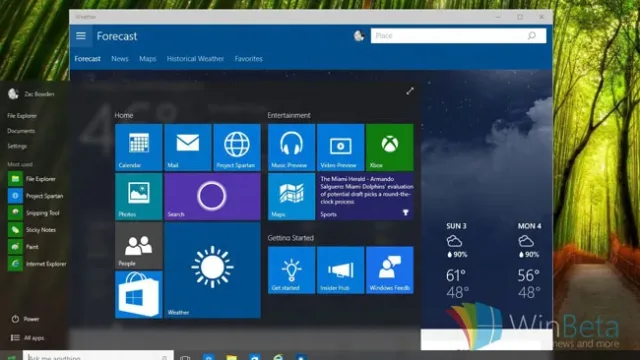Screen dimensions: 640x360
Task: Open the Store shopping bag tile
Action: click(x=139, y=294)
